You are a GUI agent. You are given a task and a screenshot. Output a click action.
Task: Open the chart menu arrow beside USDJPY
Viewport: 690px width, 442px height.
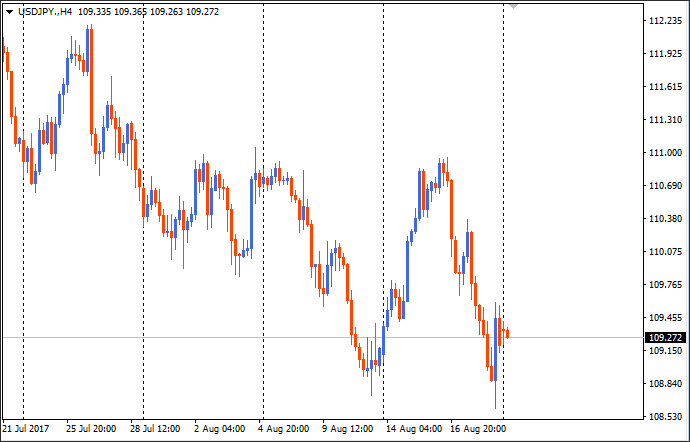pyautogui.click(x=10, y=12)
